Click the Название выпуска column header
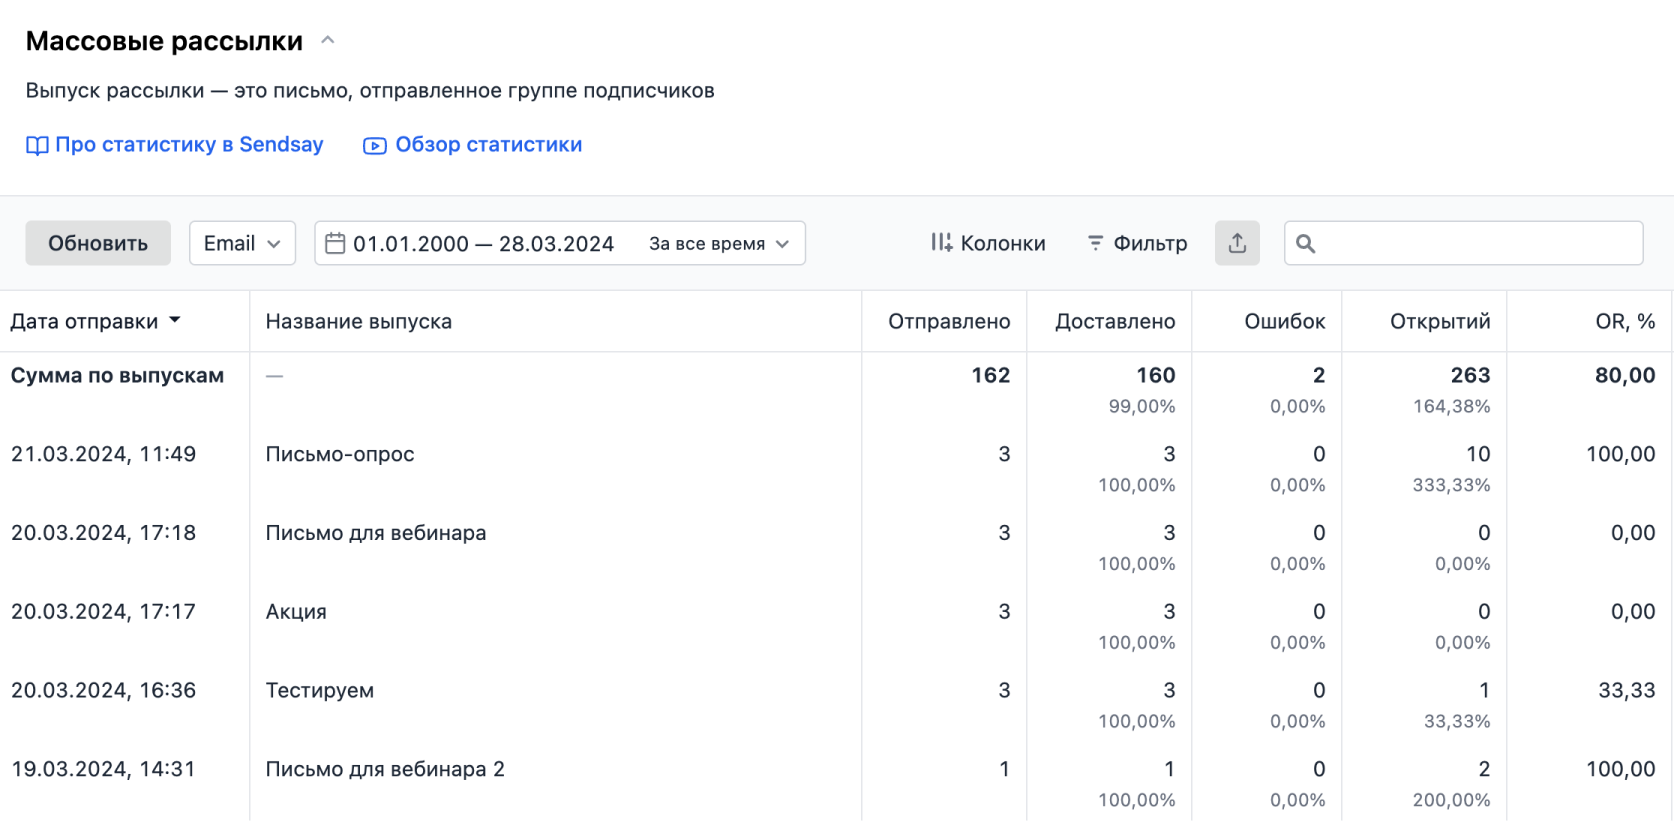1674x821 pixels. pyautogui.click(x=358, y=321)
